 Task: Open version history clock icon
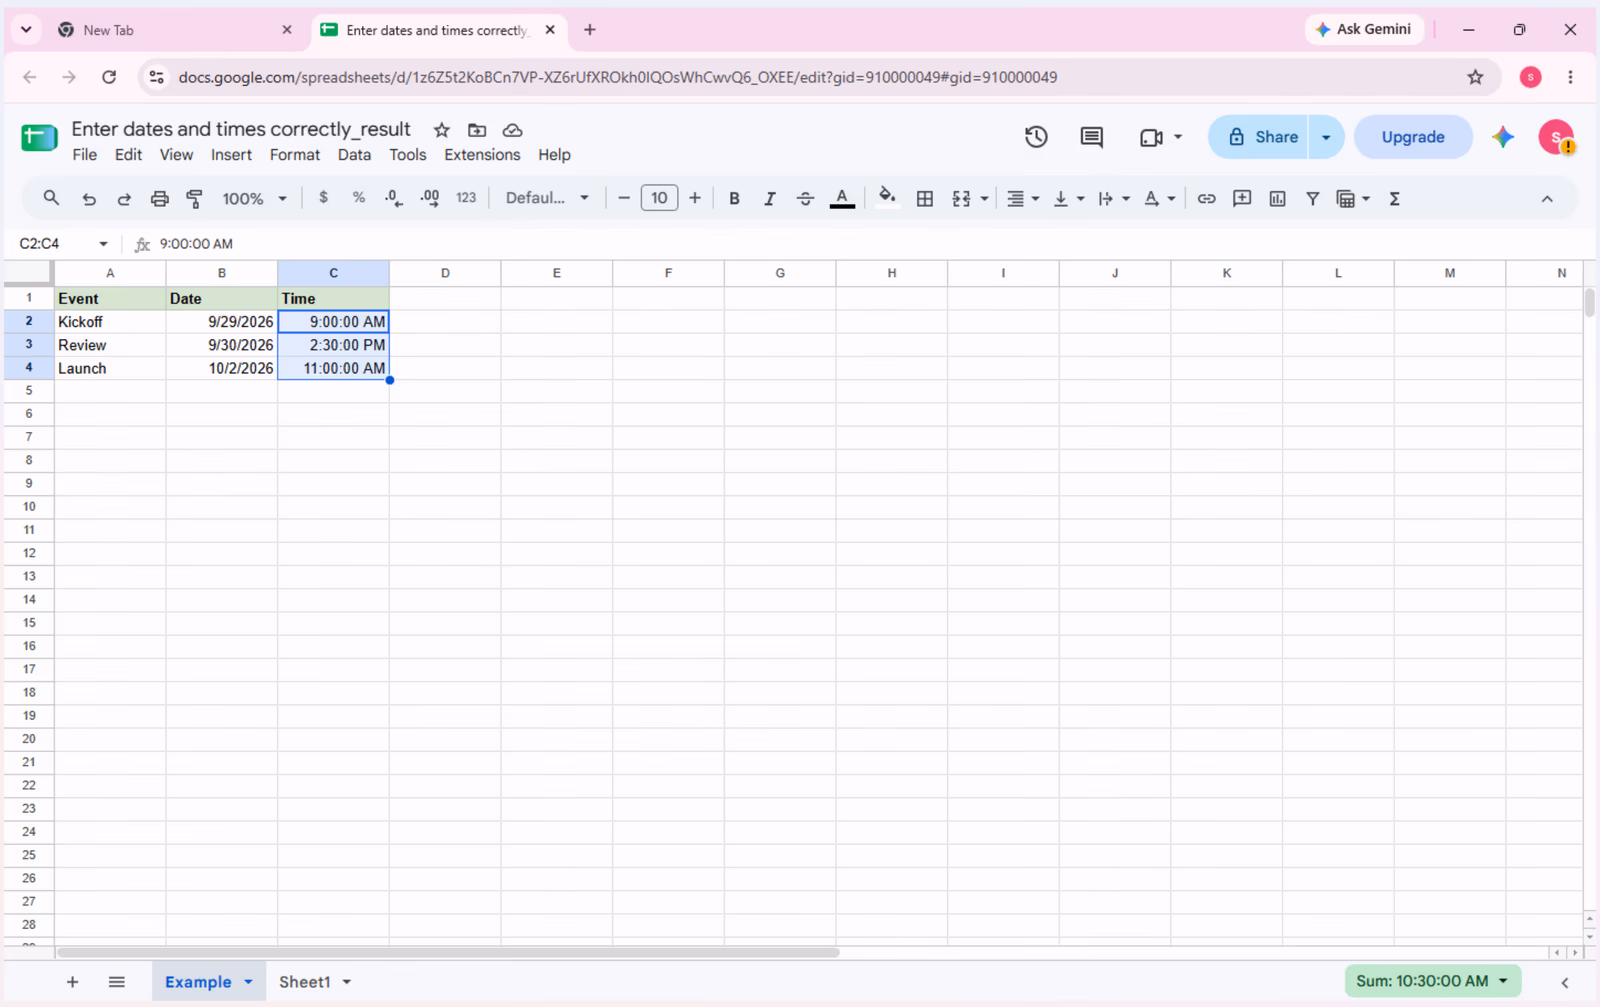pos(1036,137)
